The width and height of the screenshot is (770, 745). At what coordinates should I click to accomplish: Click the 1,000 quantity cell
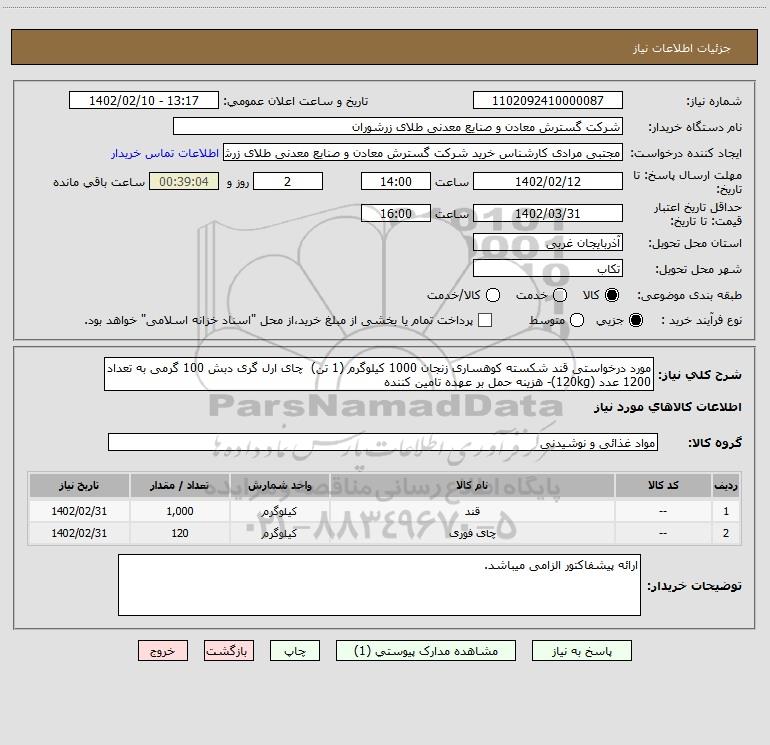(x=180, y=511)
